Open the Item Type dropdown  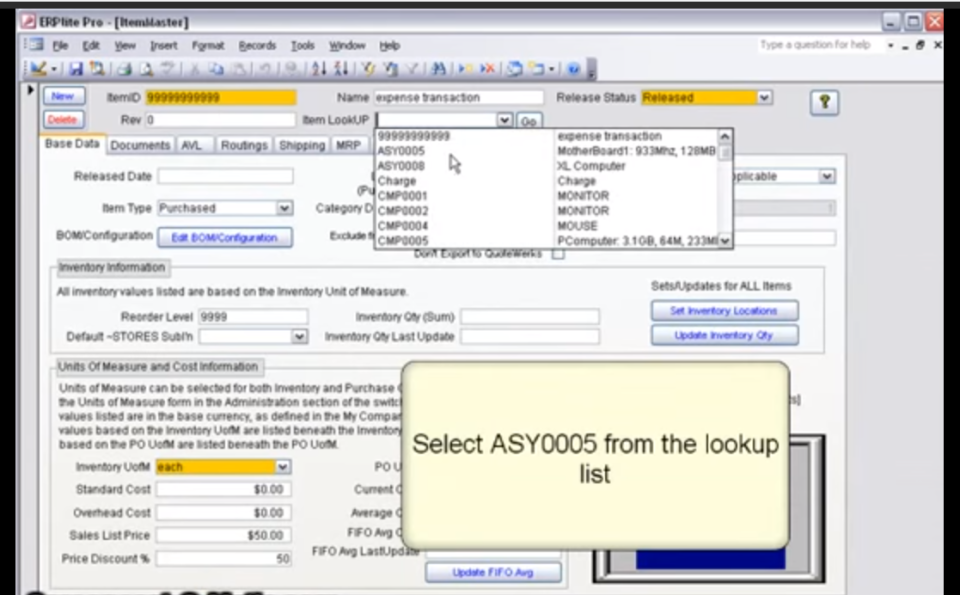click(284, 208)
